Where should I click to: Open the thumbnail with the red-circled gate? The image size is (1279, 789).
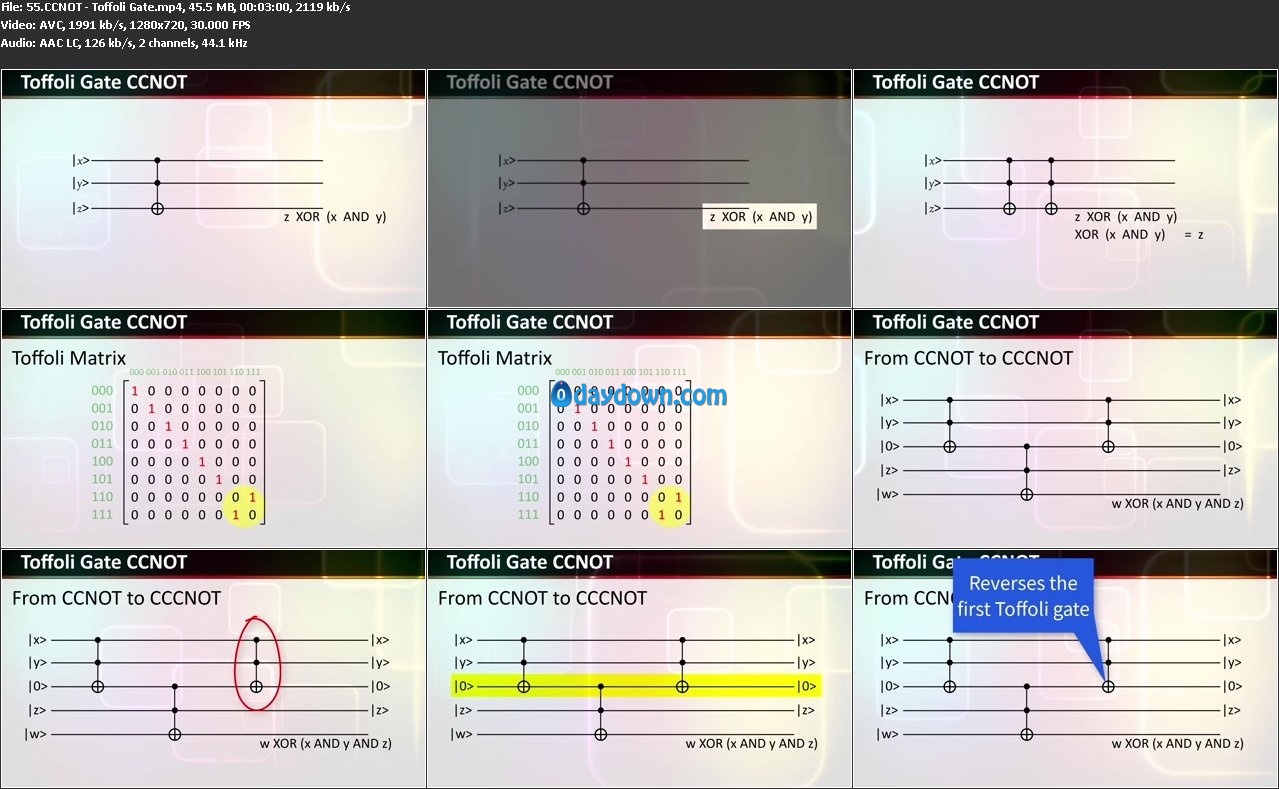[x=213, y=668]
